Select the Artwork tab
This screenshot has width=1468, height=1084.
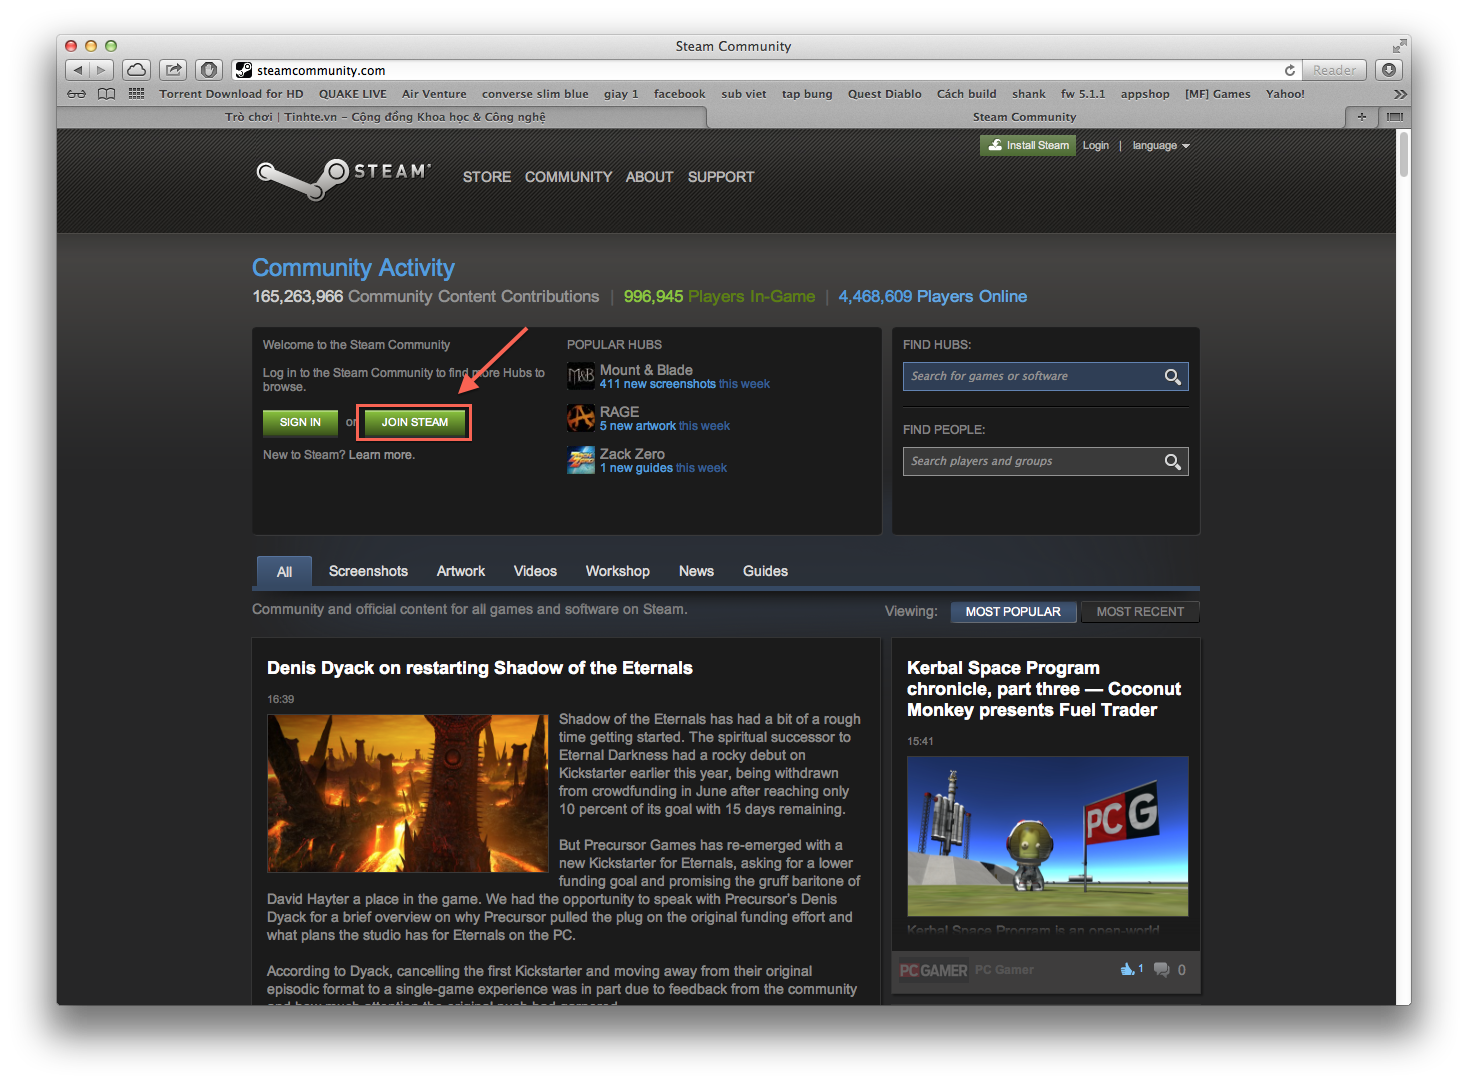tap(461, 571)
